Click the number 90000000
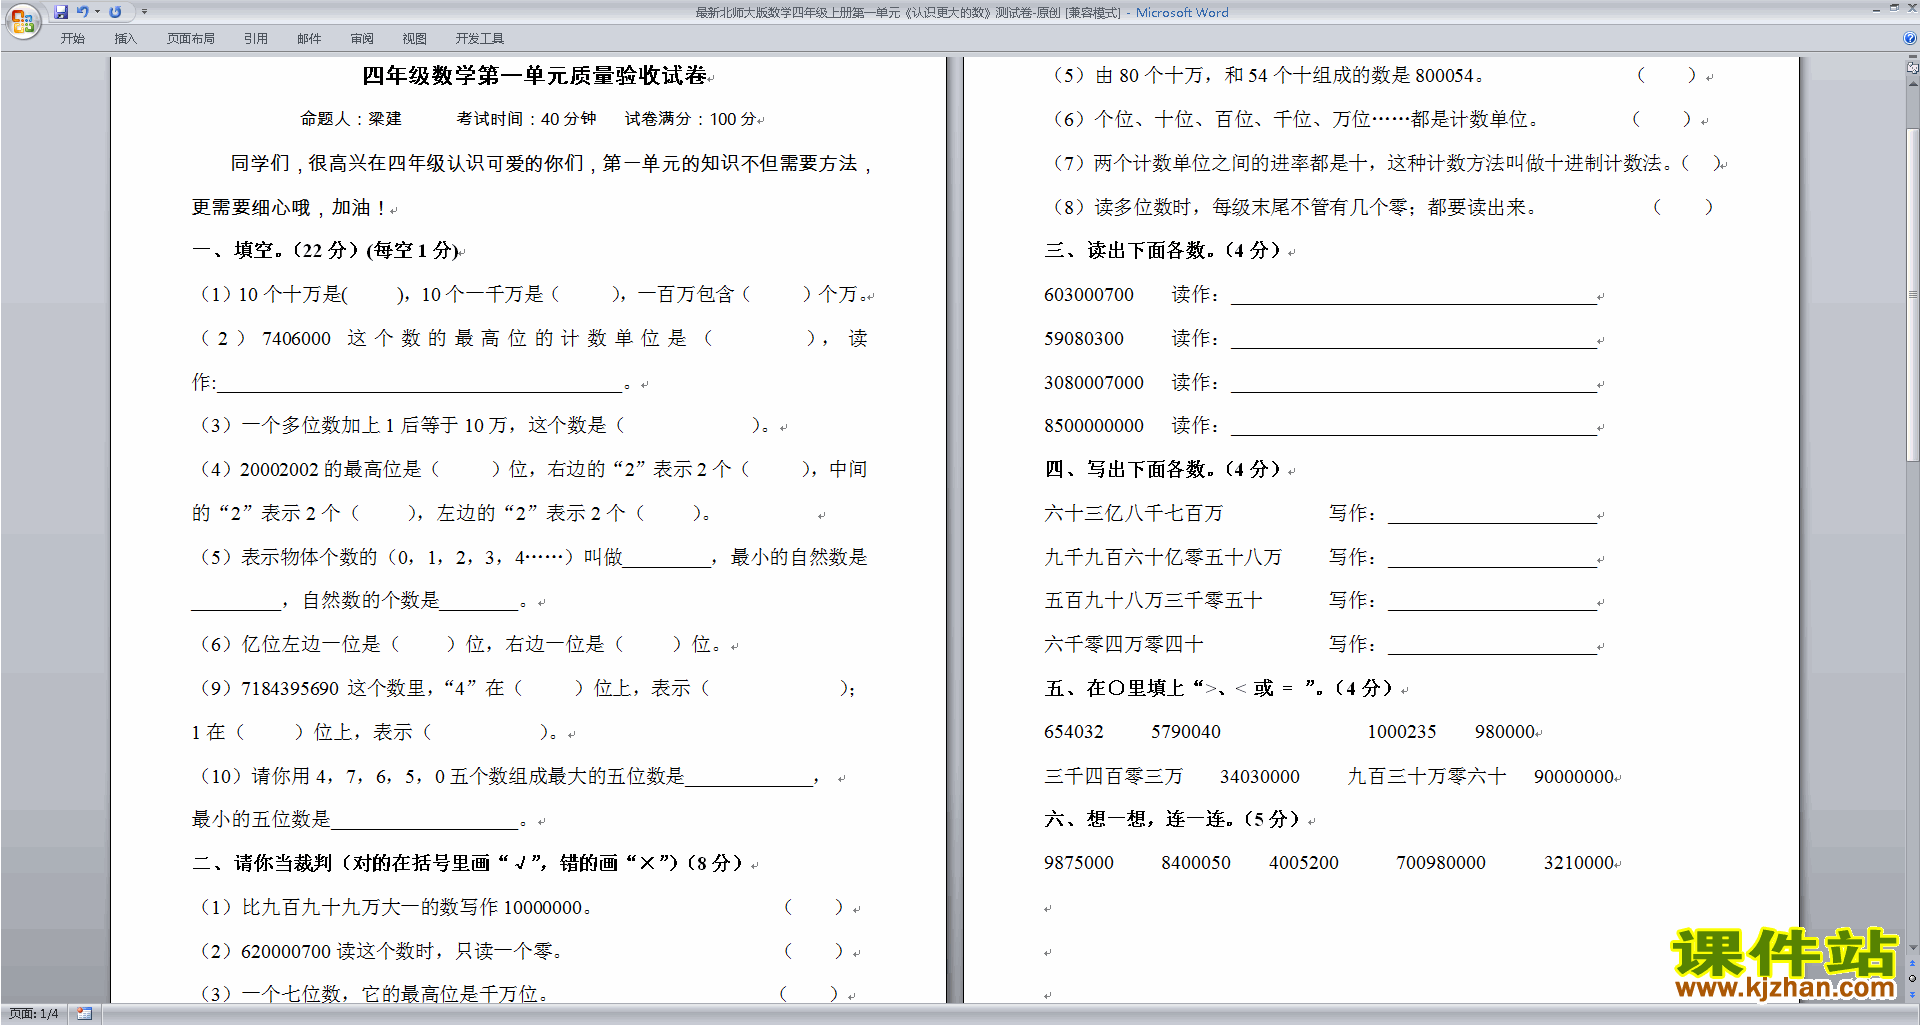 click(x=1574, y=777)
